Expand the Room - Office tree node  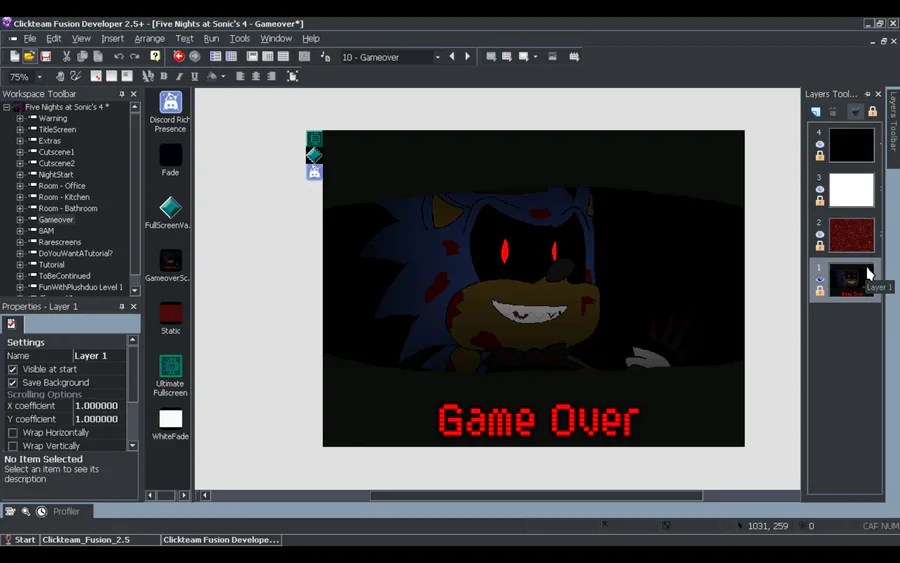20,185
